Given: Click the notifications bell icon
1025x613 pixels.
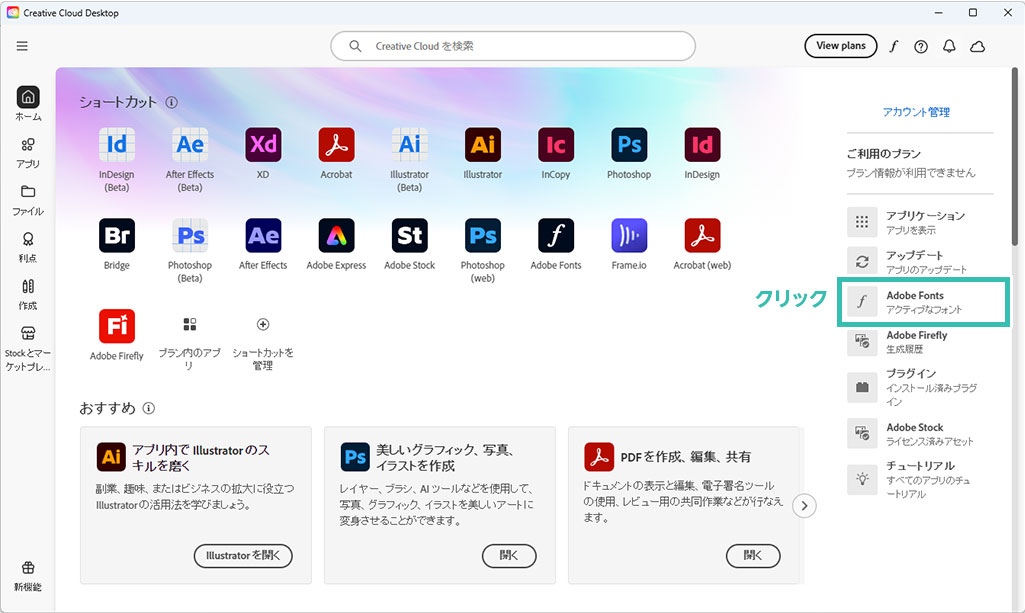Looking at the screenshot, I should [x=949, y=46].
